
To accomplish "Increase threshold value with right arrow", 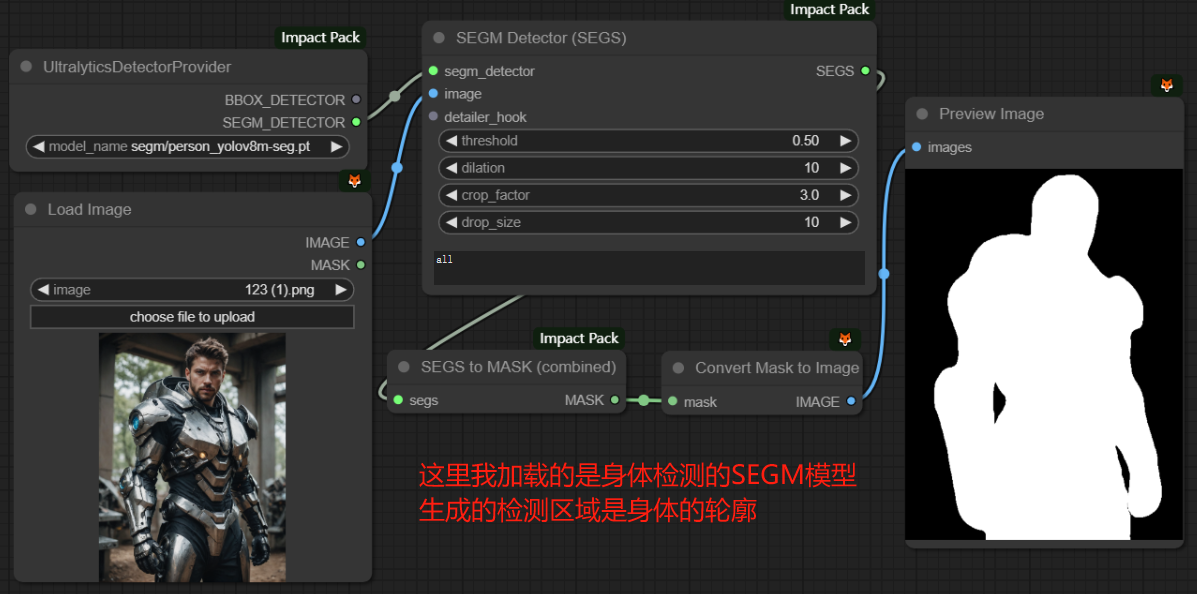I will 845,141.
